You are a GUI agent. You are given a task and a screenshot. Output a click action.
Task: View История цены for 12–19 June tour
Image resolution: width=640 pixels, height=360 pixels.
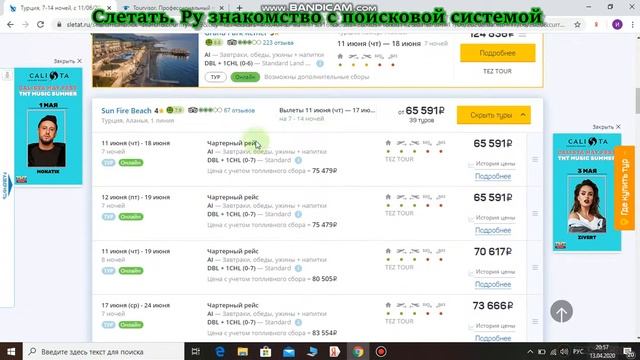pyautogui.click(x=495, y=218)
